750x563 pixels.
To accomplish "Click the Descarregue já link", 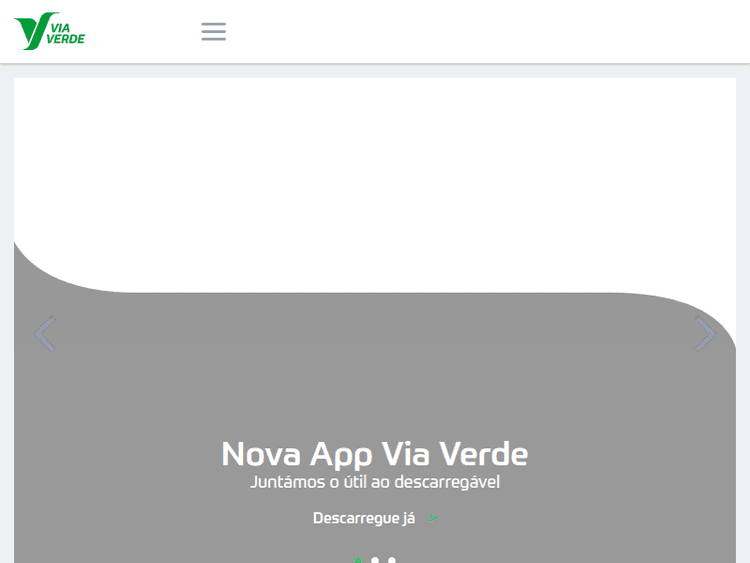I will pyautogui.click(x=364, y=518).
